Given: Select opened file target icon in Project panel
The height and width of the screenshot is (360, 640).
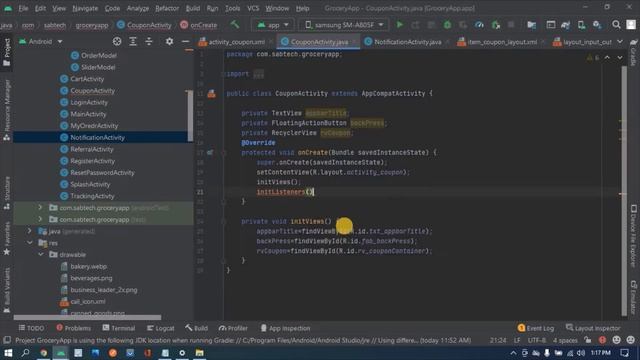Looking at the screenshot, I should [117, 41].
